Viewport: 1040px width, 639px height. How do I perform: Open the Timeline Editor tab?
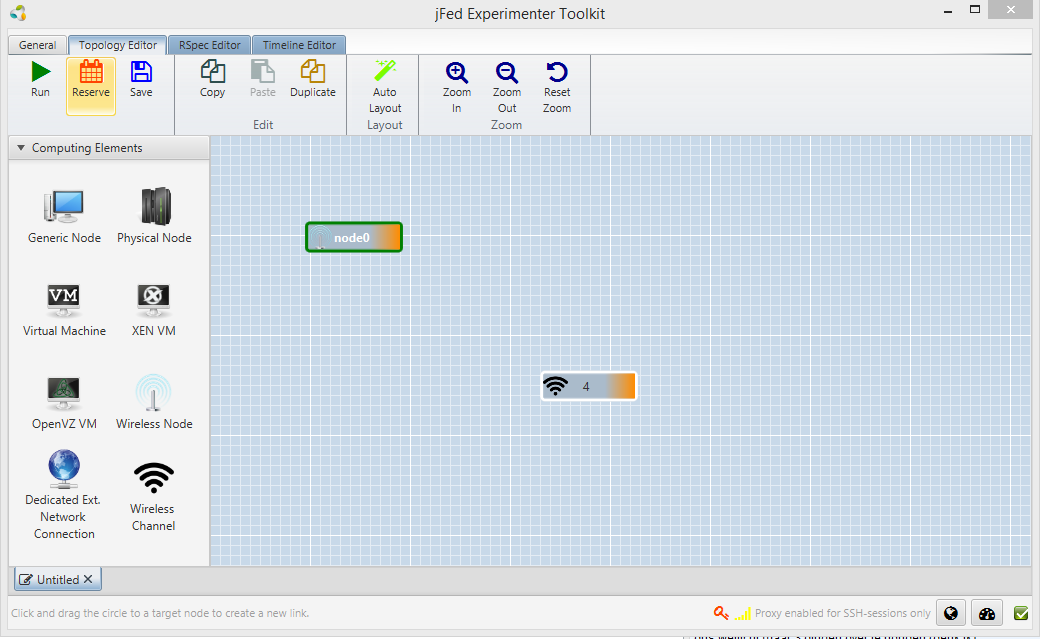point(299,45)
